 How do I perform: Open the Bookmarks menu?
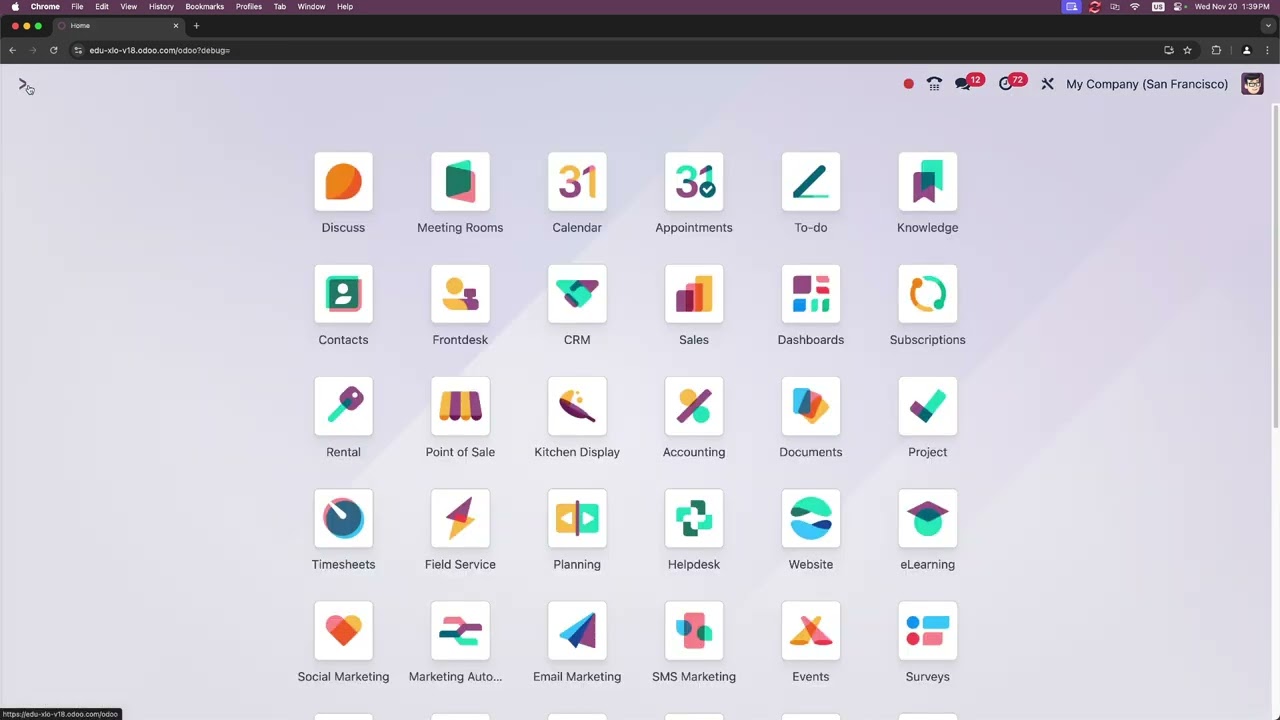point(204,6)
